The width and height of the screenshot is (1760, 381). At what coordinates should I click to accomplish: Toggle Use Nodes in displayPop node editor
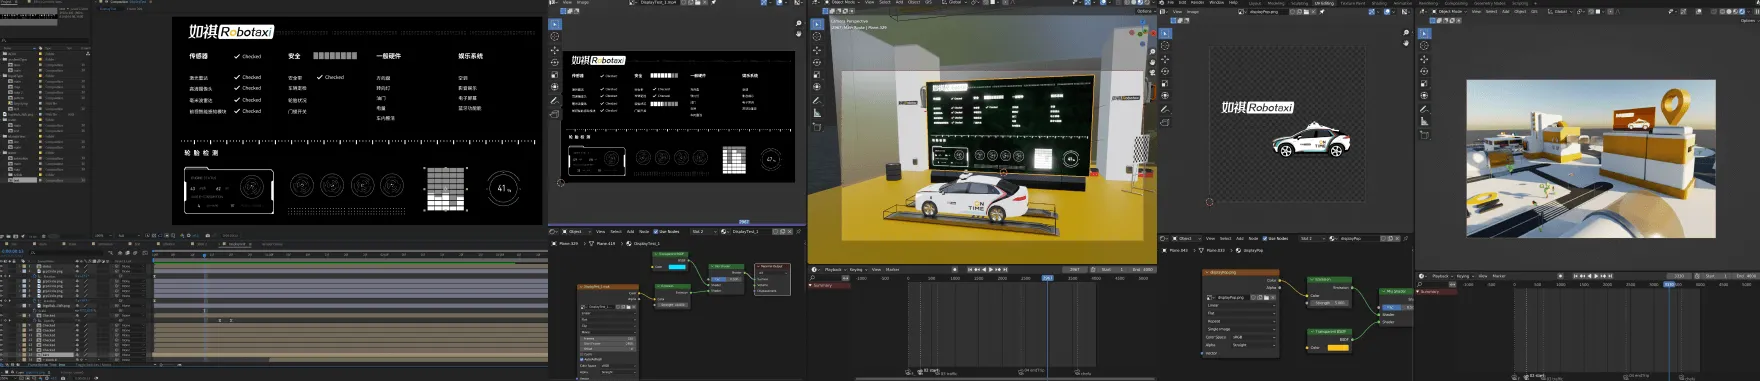pyautogui.click(x=1265, y=238)
